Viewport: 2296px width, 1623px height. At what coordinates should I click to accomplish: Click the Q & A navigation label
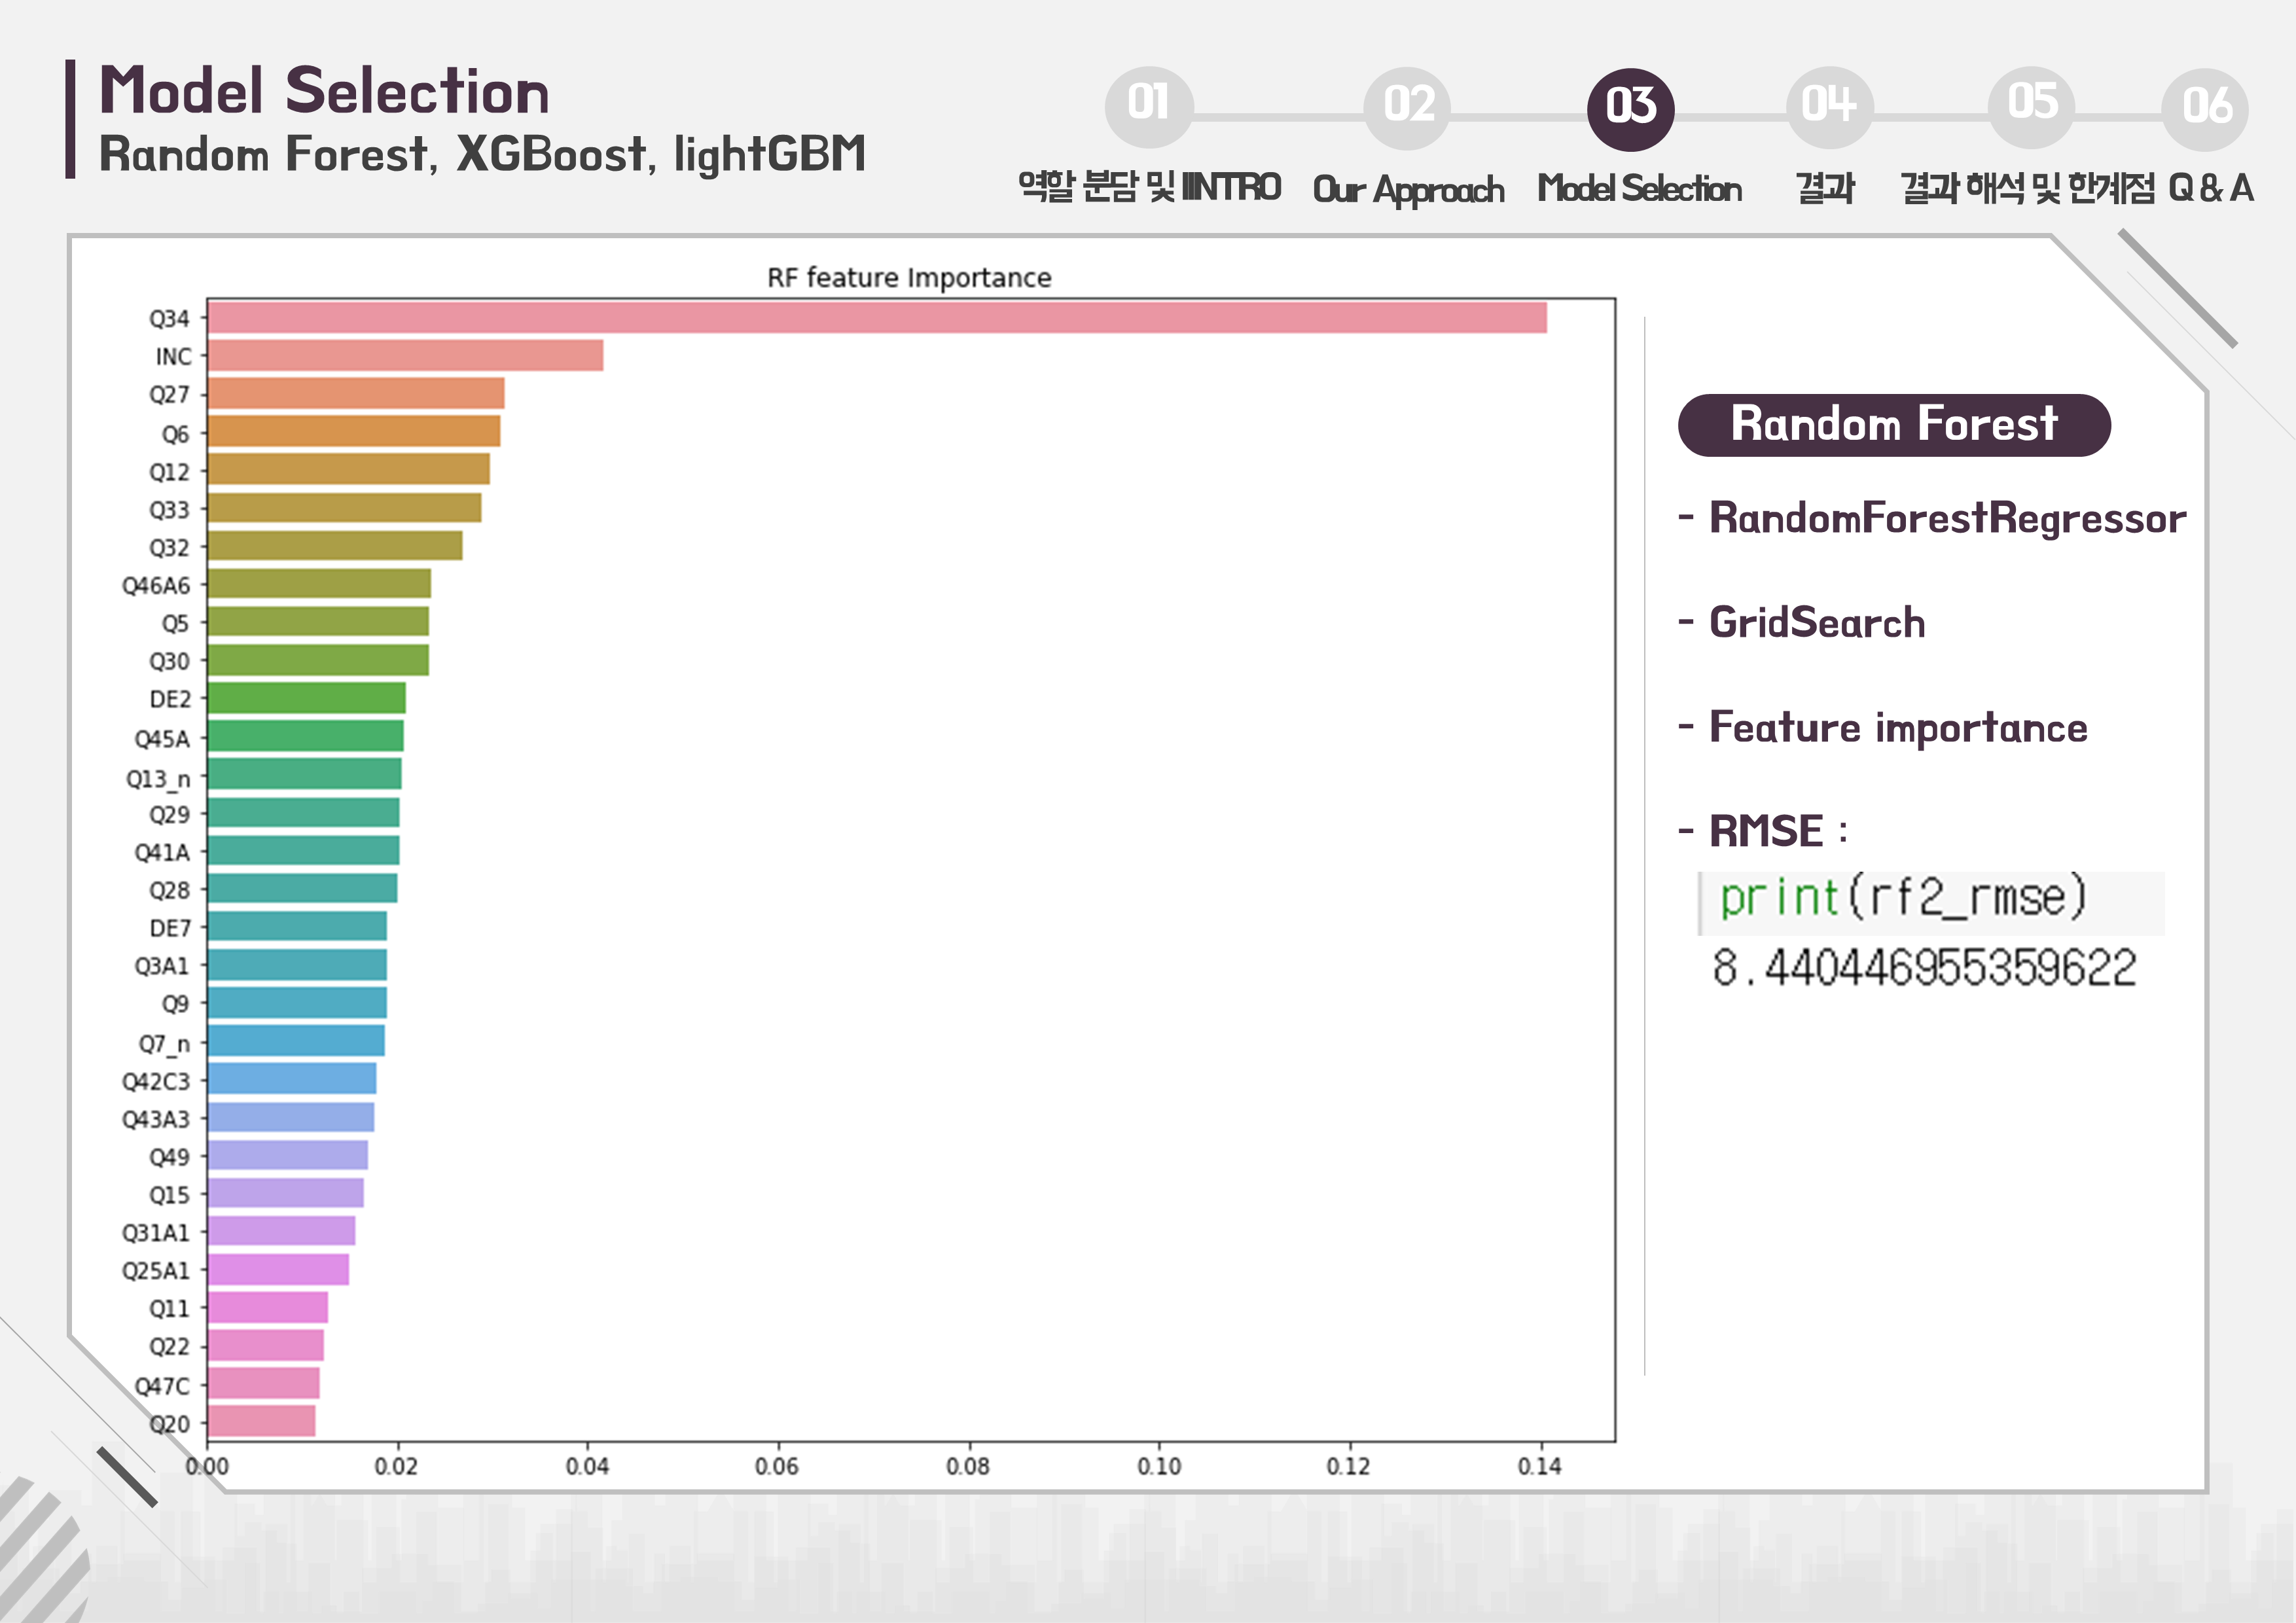point(2210,188)
